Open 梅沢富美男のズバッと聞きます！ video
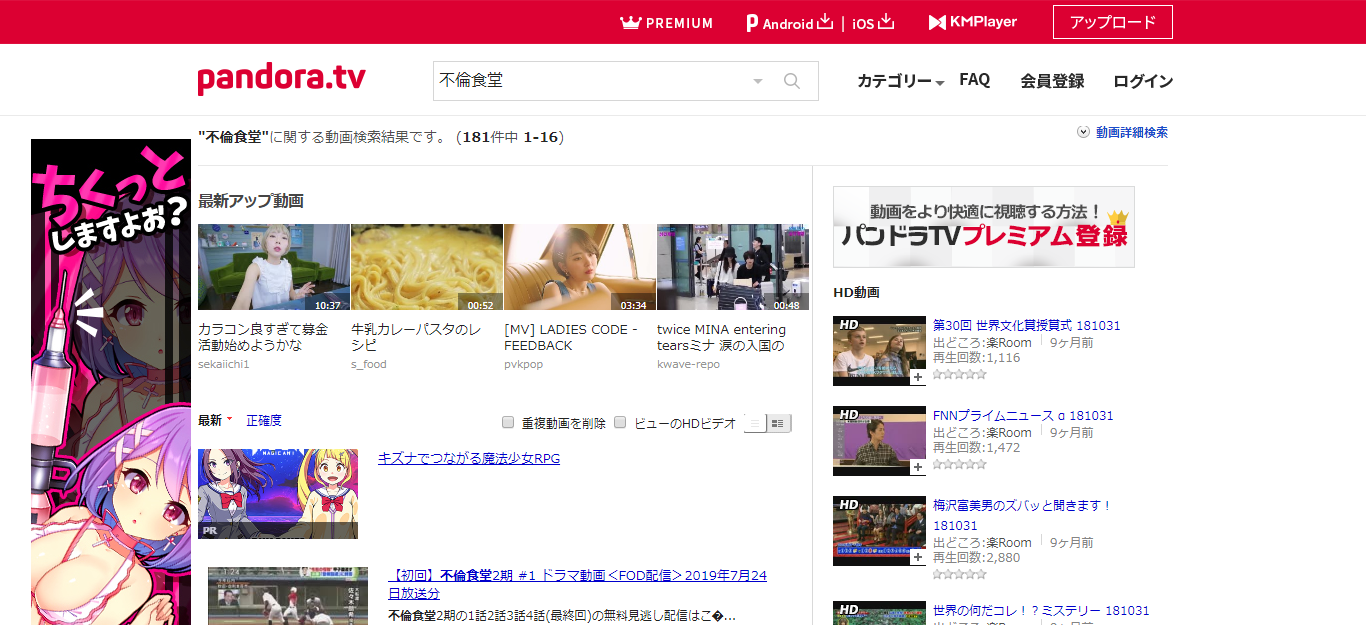 pyautogui.click(x=1023, y=515)
